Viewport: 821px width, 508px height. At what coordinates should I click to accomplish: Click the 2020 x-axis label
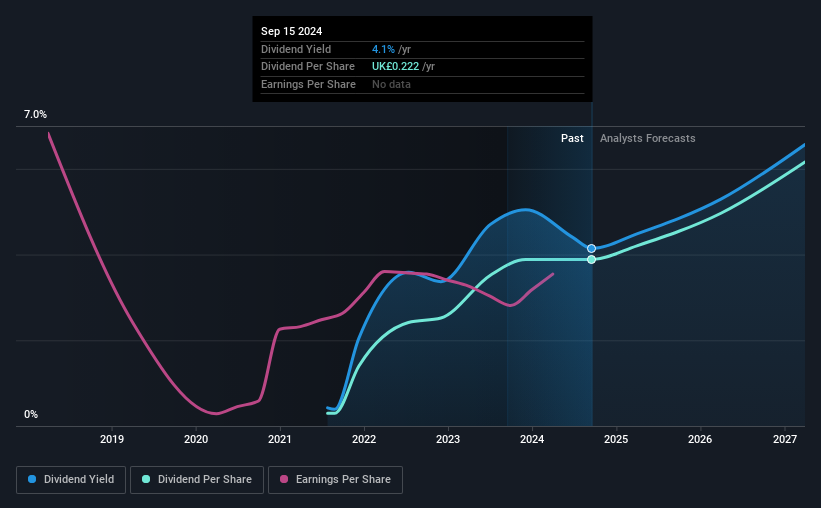point(196,439)
